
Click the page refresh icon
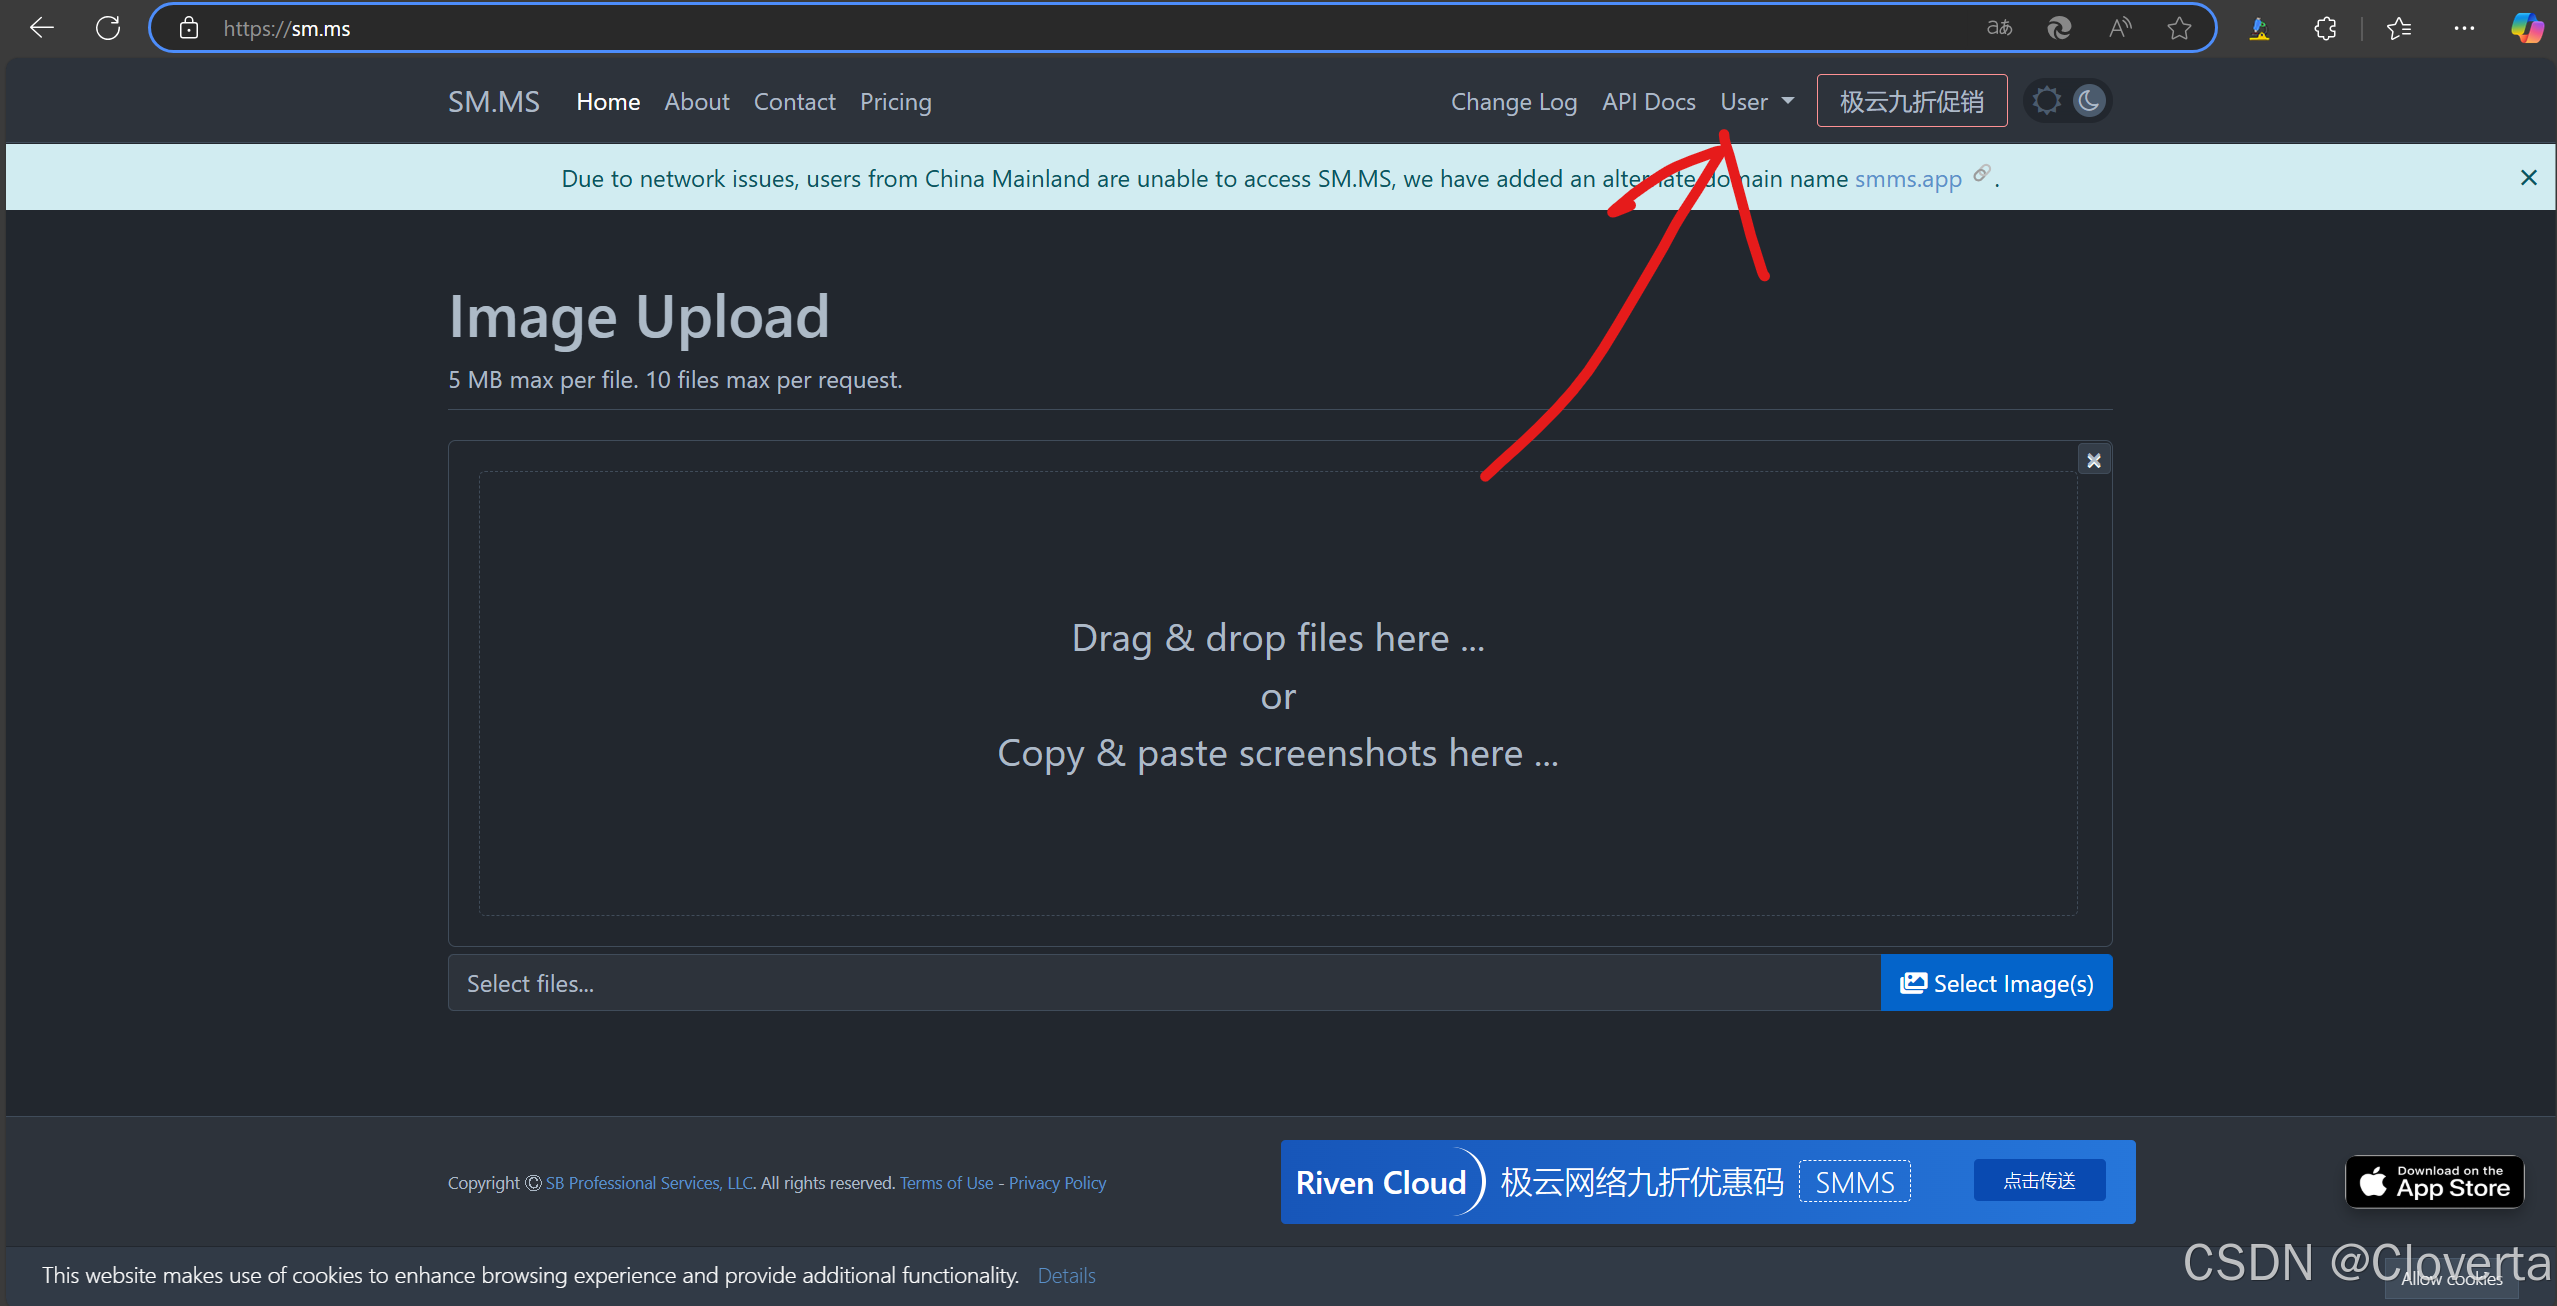pyautogui.click(x=108, y=28)
